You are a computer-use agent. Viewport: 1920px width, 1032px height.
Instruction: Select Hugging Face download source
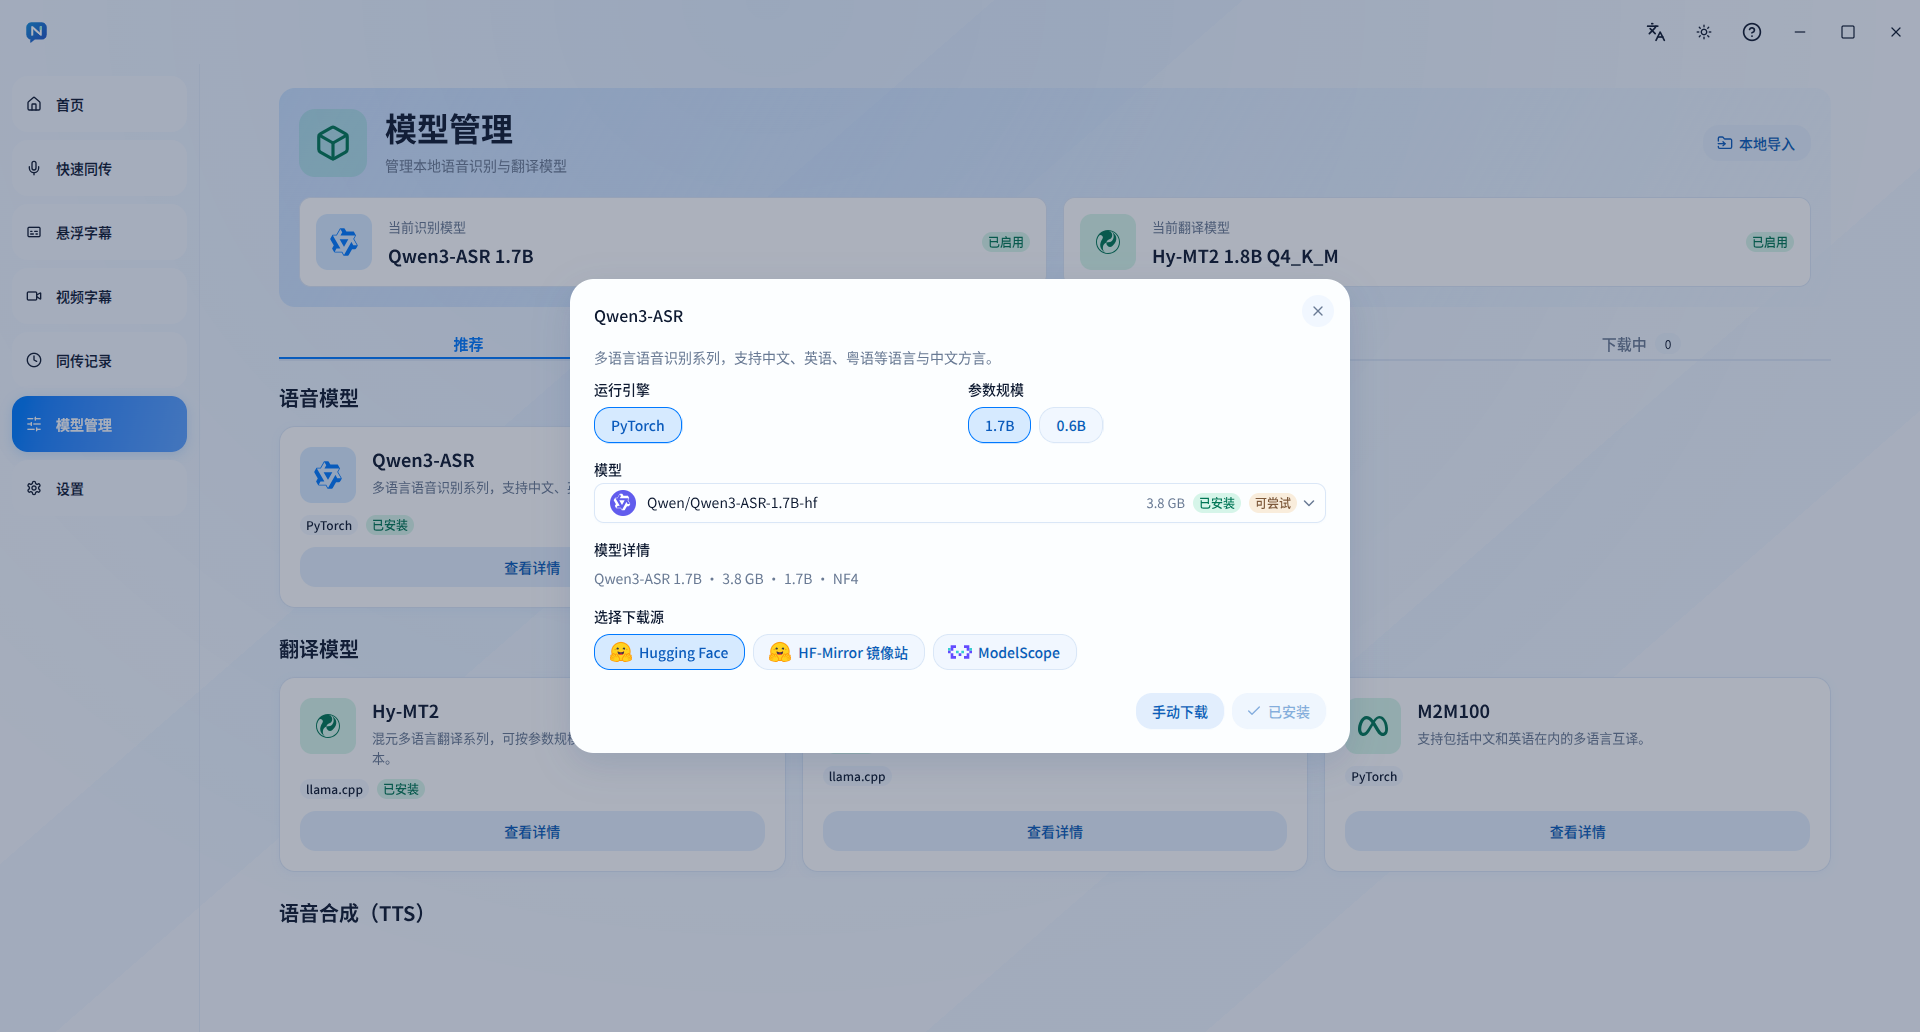669,652
